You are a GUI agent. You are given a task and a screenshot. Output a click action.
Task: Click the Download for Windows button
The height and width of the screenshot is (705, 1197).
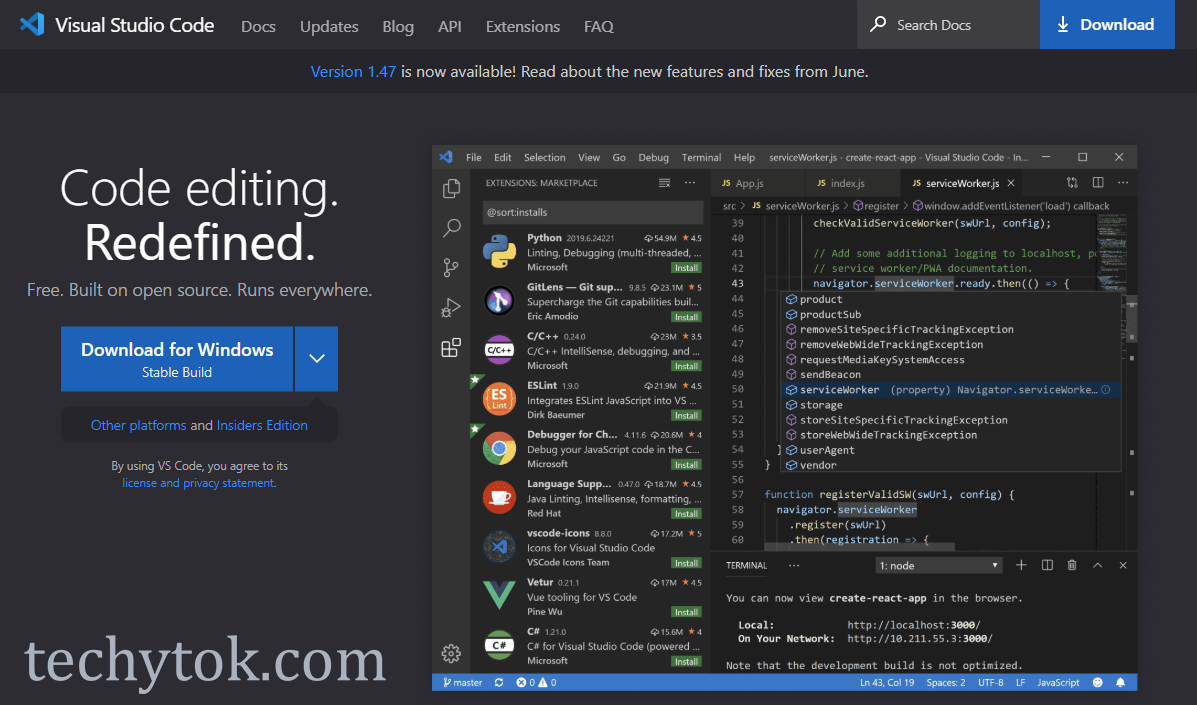point(177,358)
